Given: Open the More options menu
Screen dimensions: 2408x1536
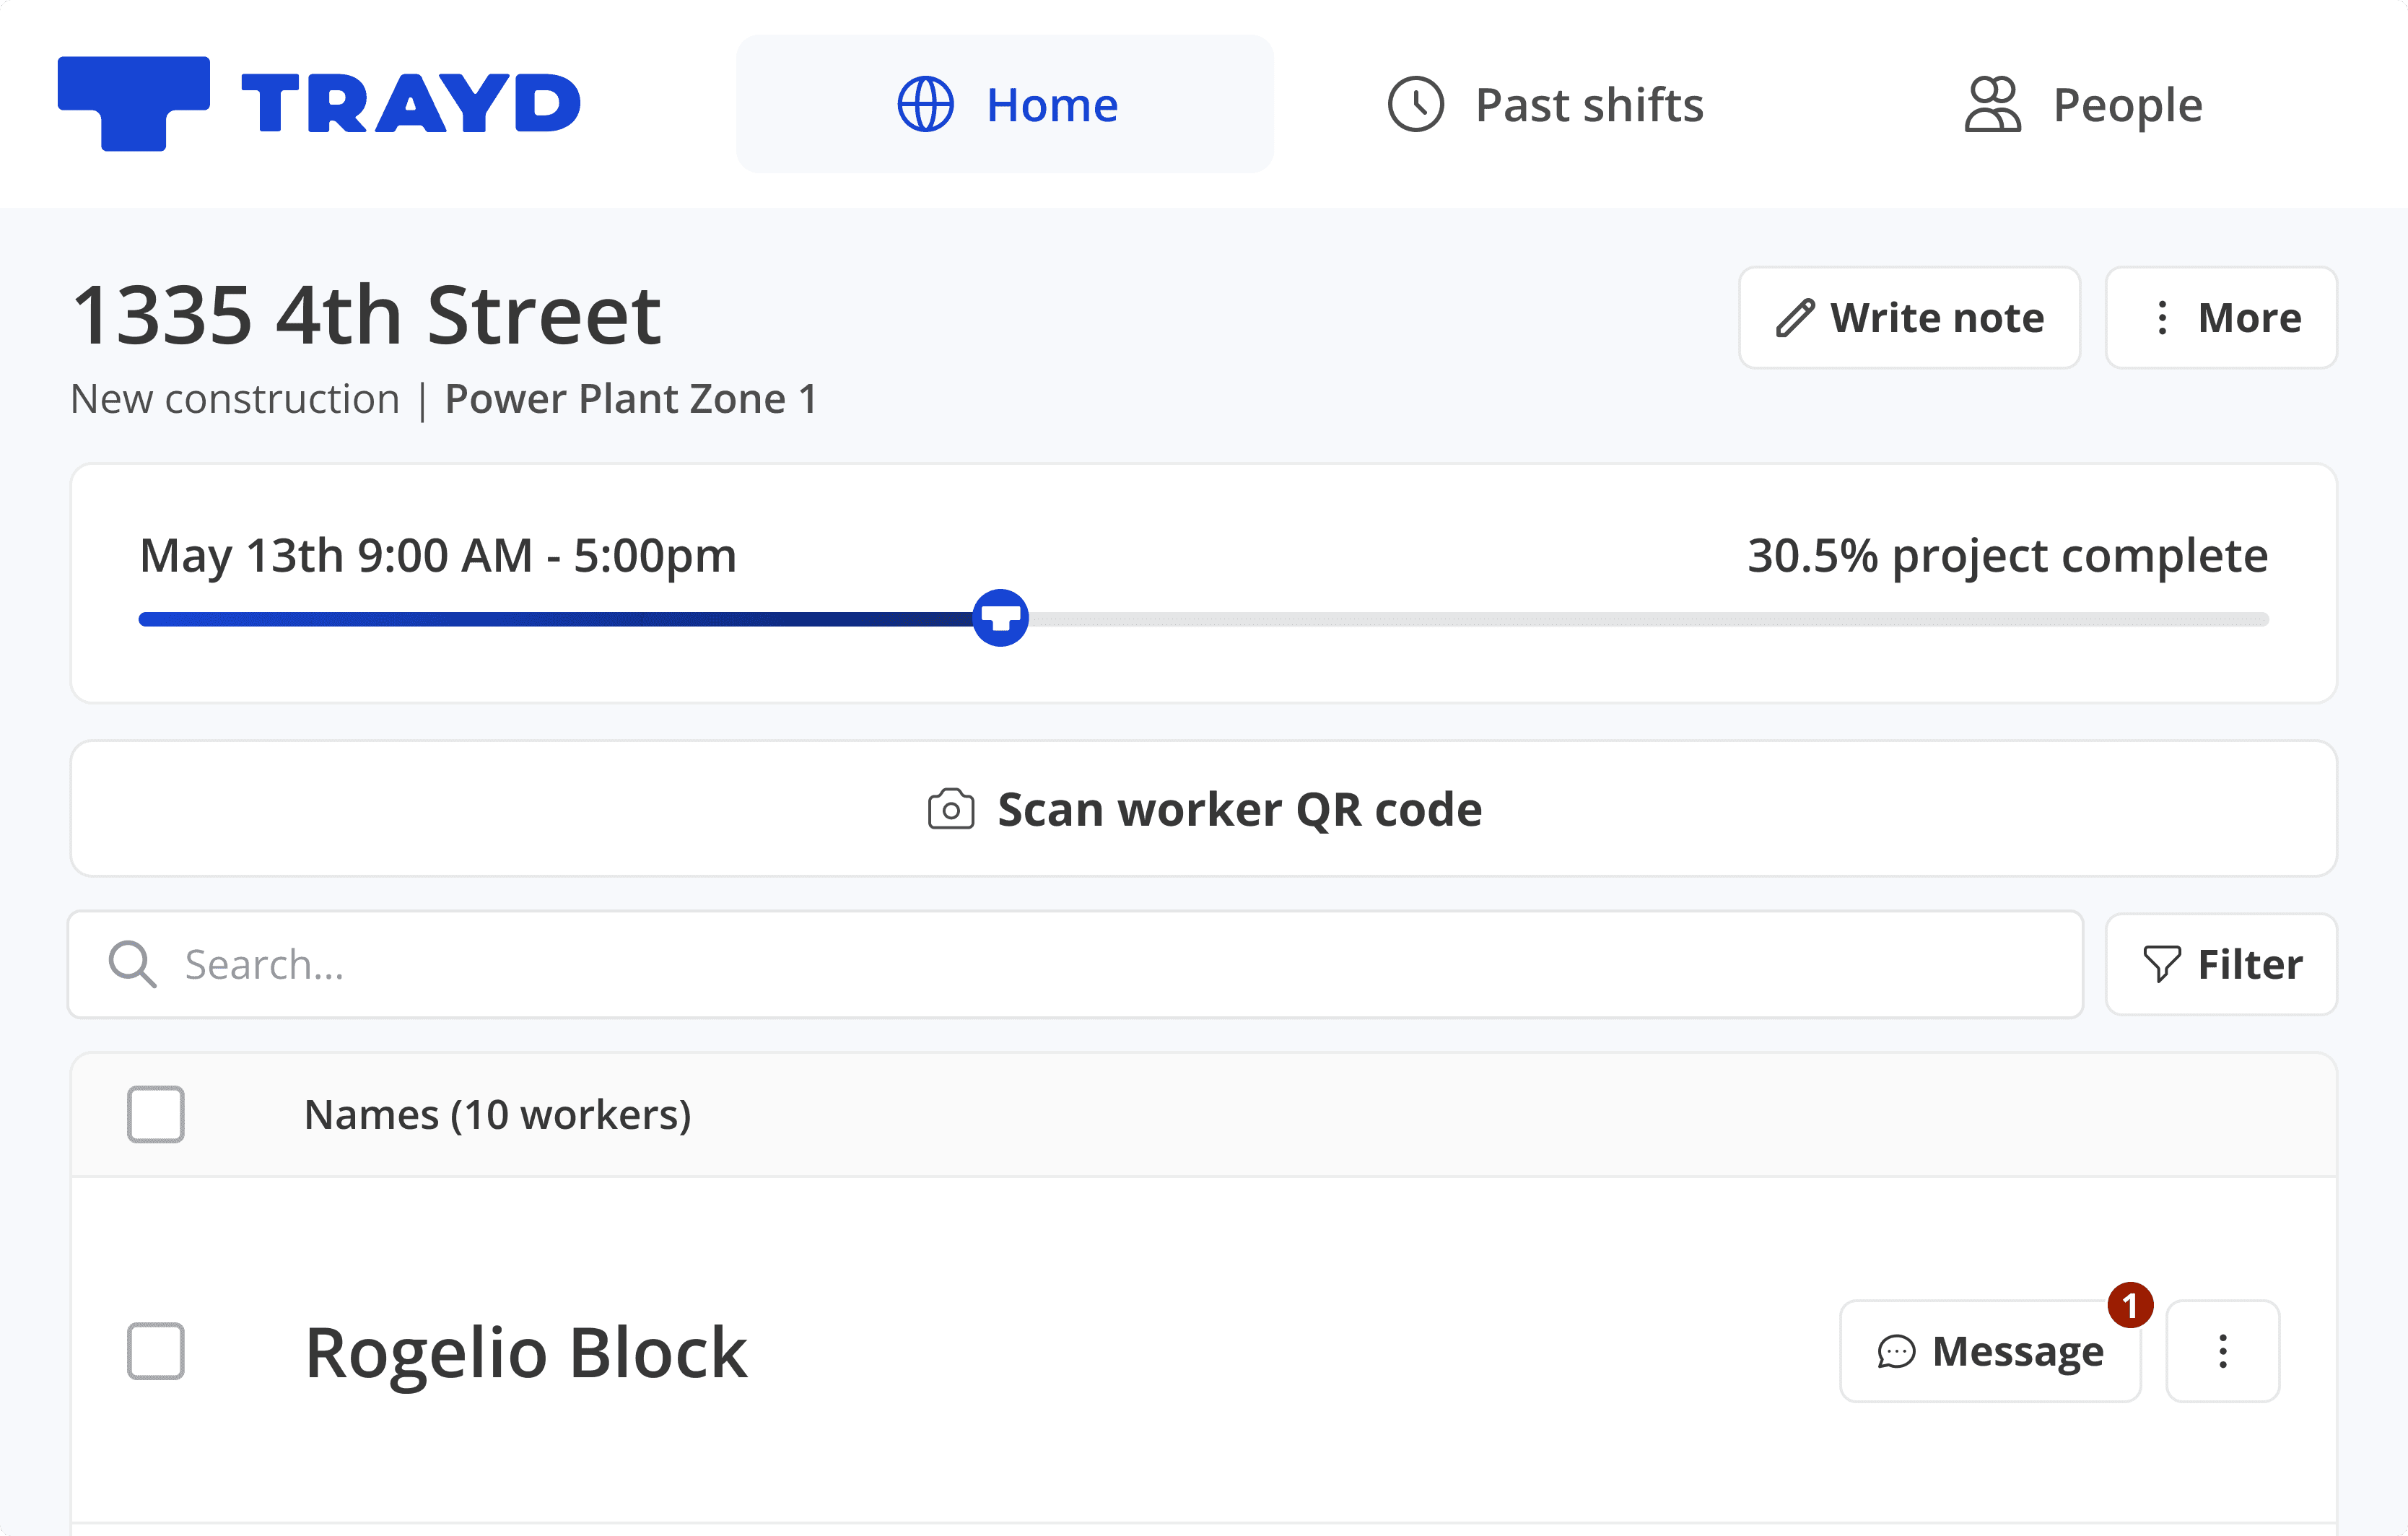Looking at the screenshot, I should (x=2221, y=318).
